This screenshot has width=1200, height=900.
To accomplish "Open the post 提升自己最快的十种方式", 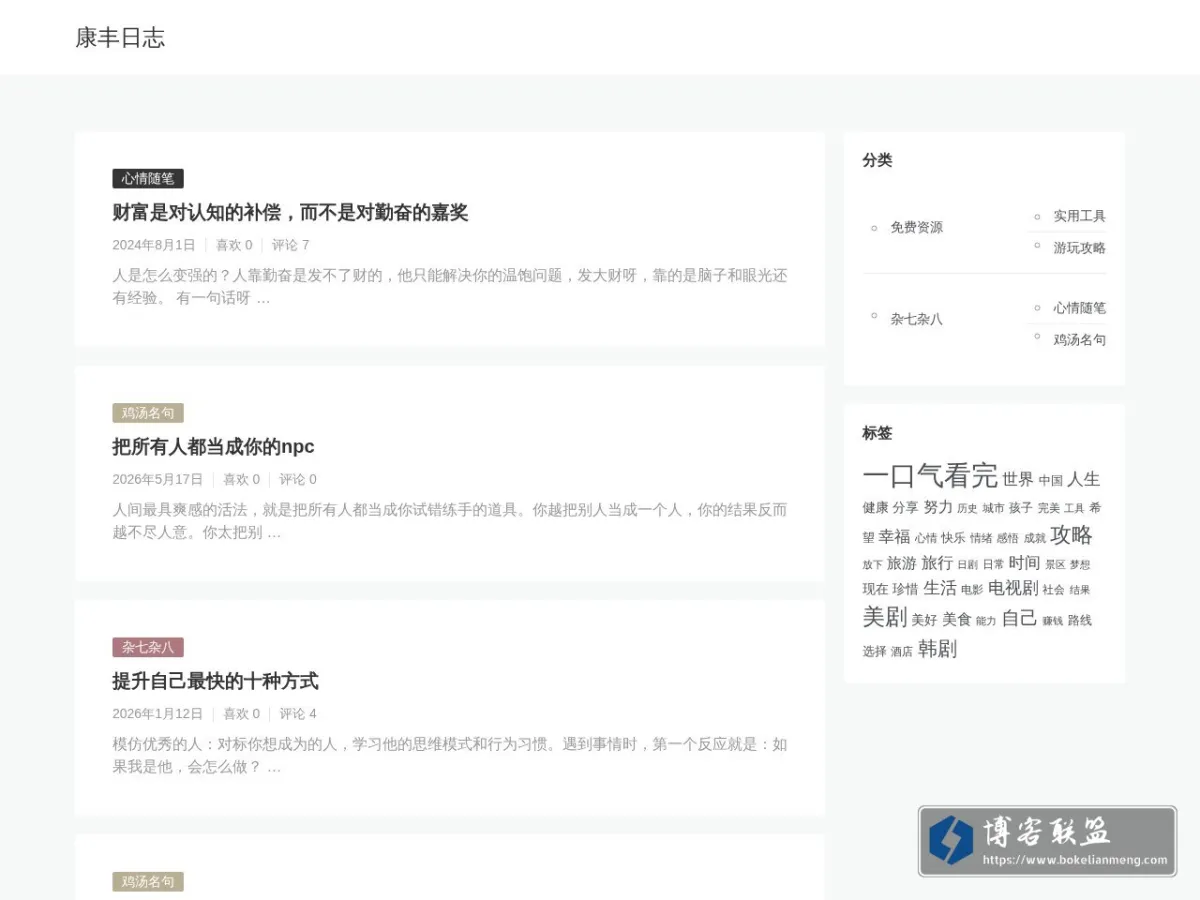I will (215, 682).
